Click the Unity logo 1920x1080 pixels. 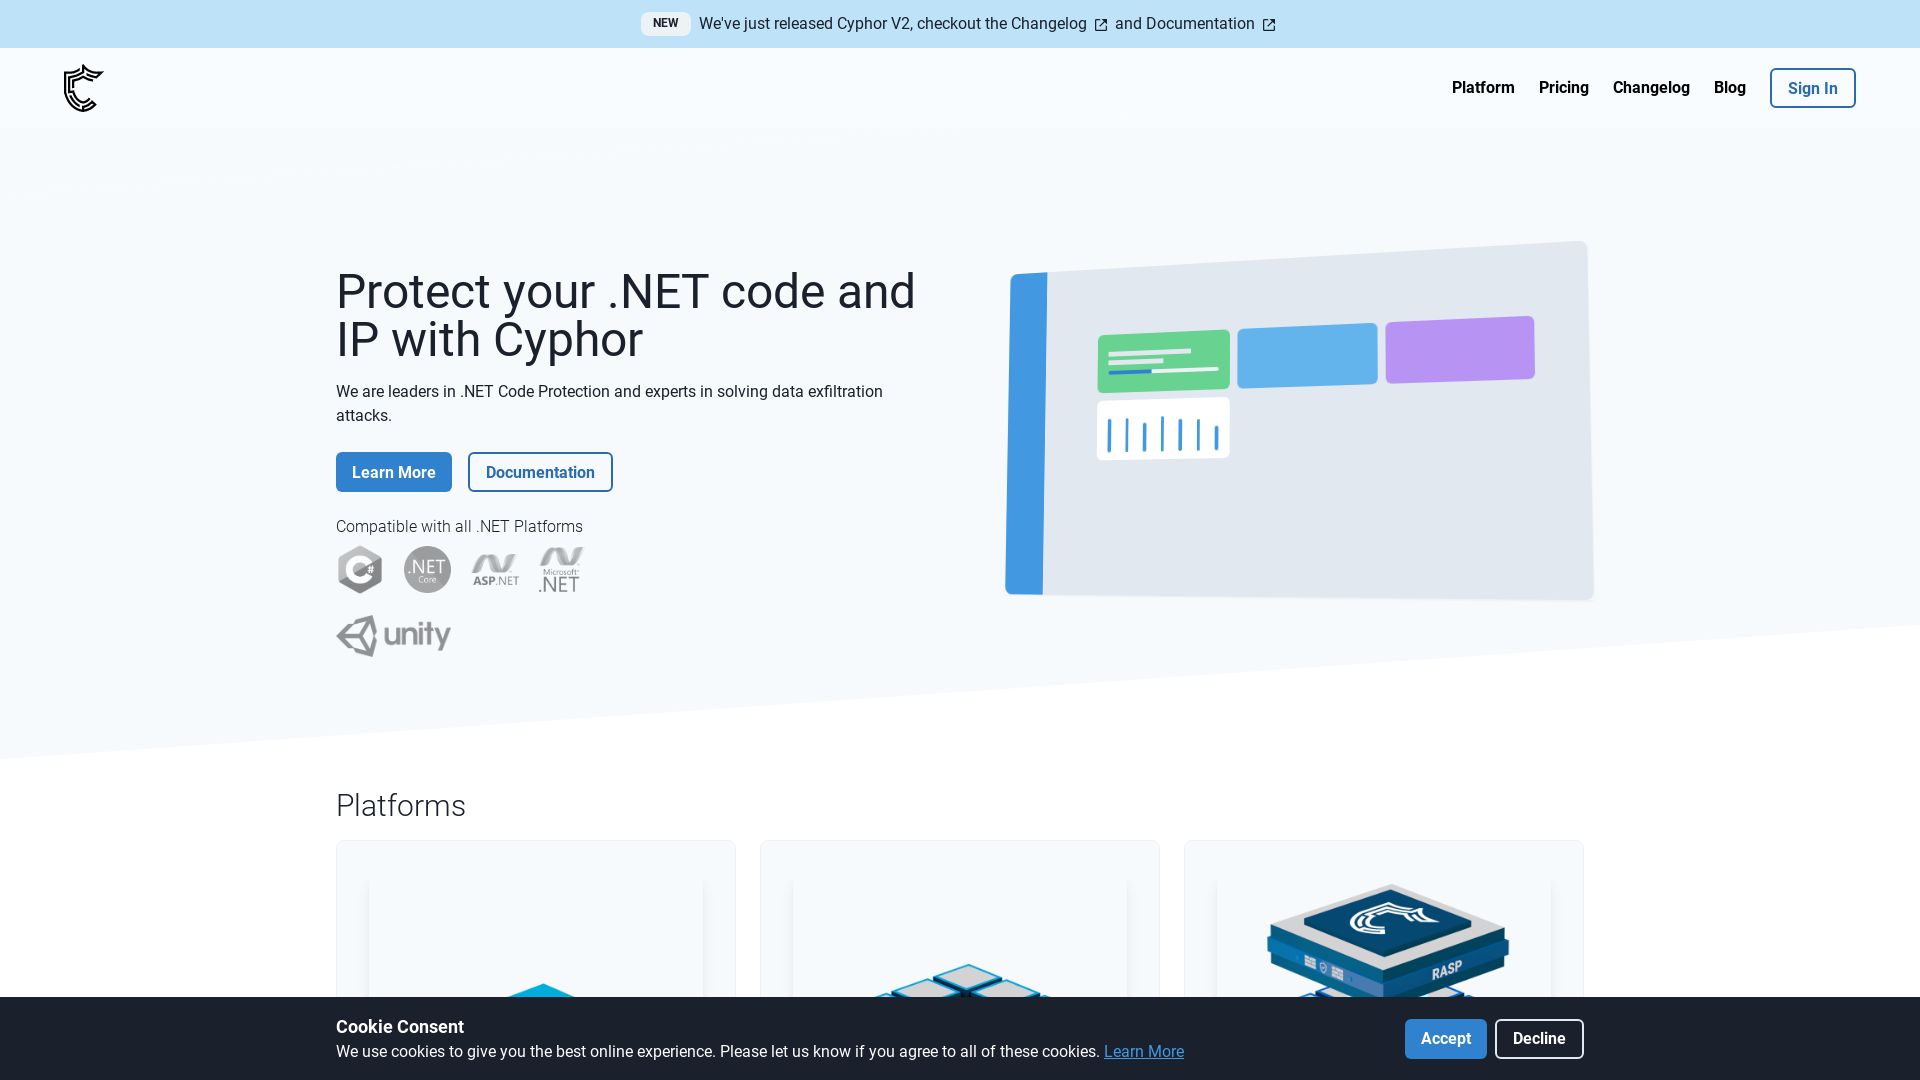coord(393,636)
